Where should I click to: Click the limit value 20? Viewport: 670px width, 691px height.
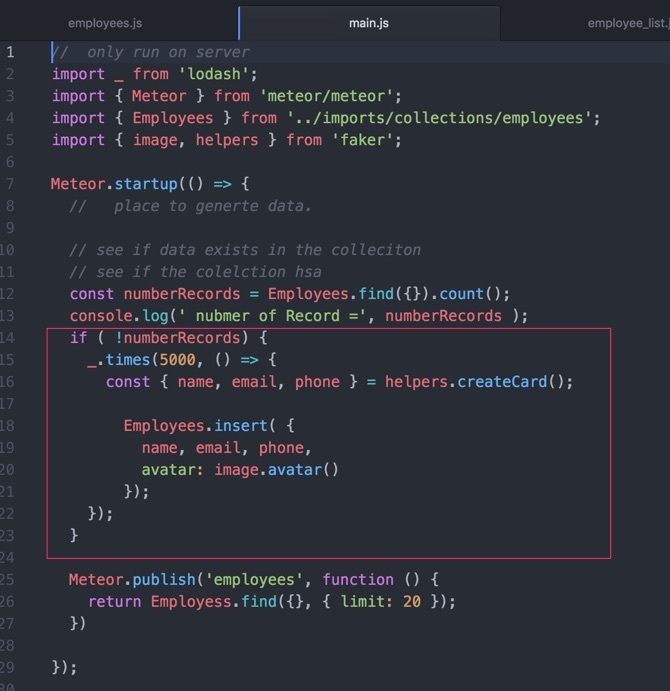click(x=412, y=602)
